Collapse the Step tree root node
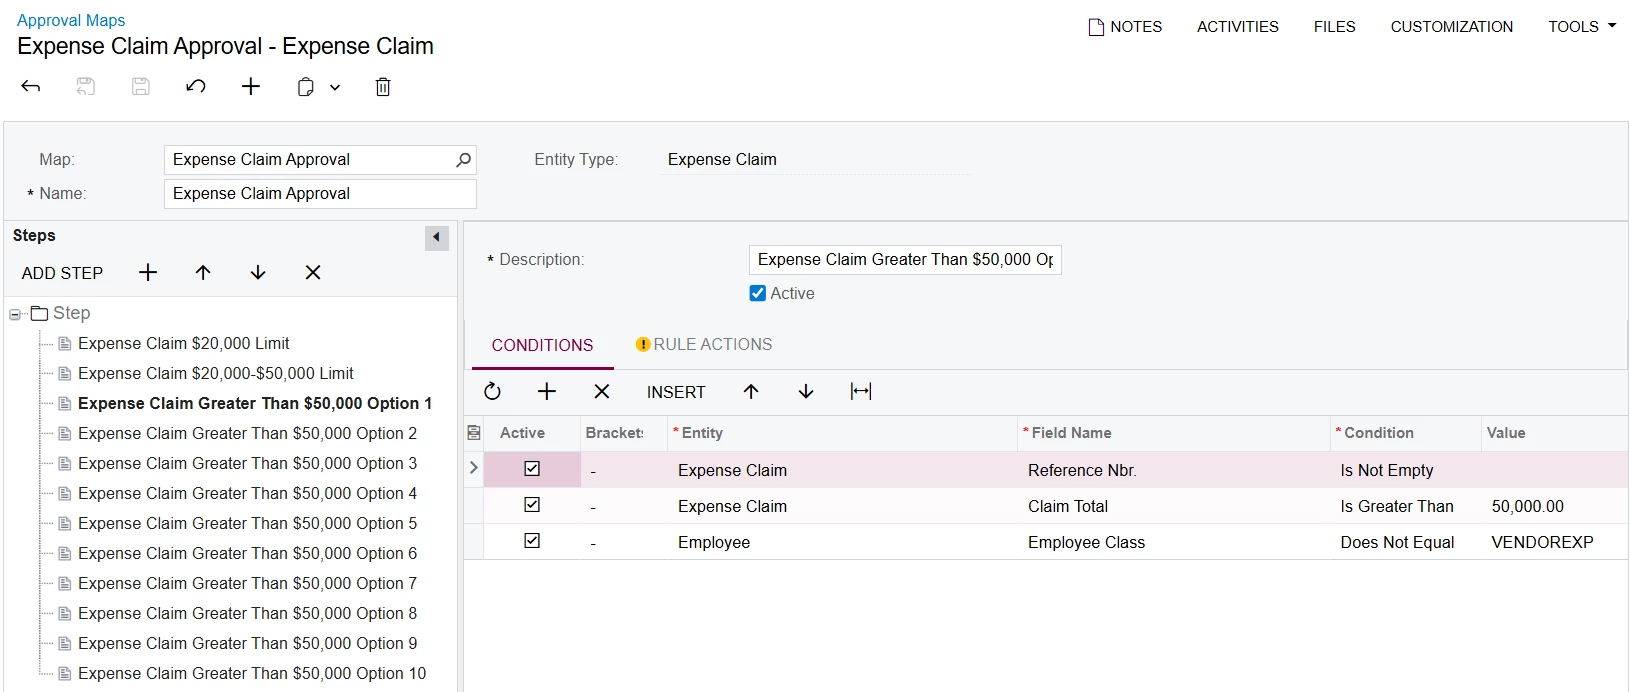Viewport: 1630px width, 692px height. (x=15, y=314)
